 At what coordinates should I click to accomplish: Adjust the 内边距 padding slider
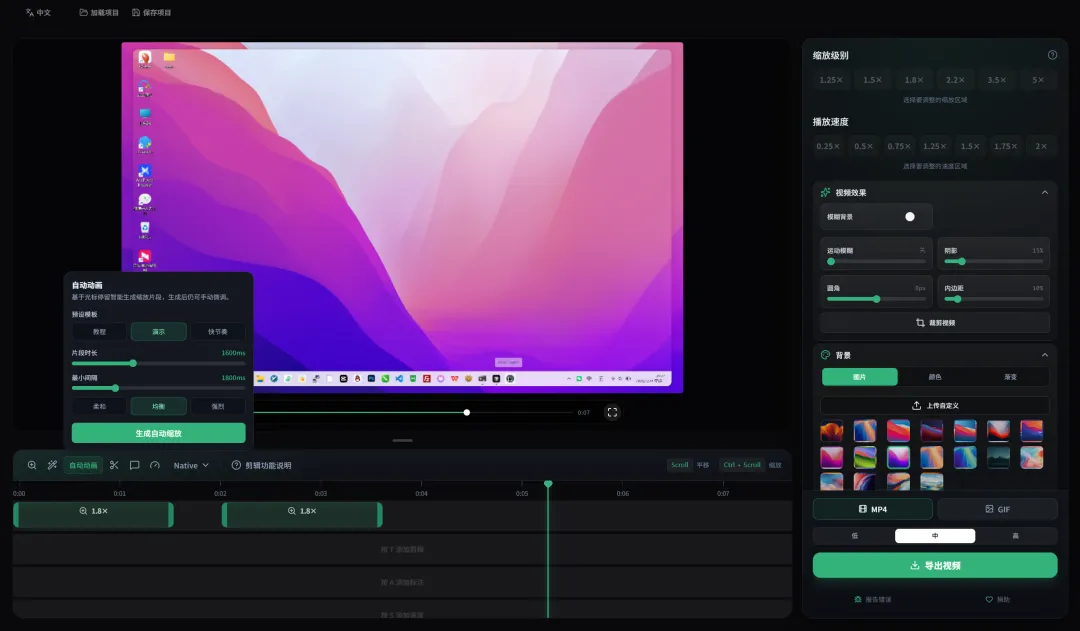(x=993, y=299)
